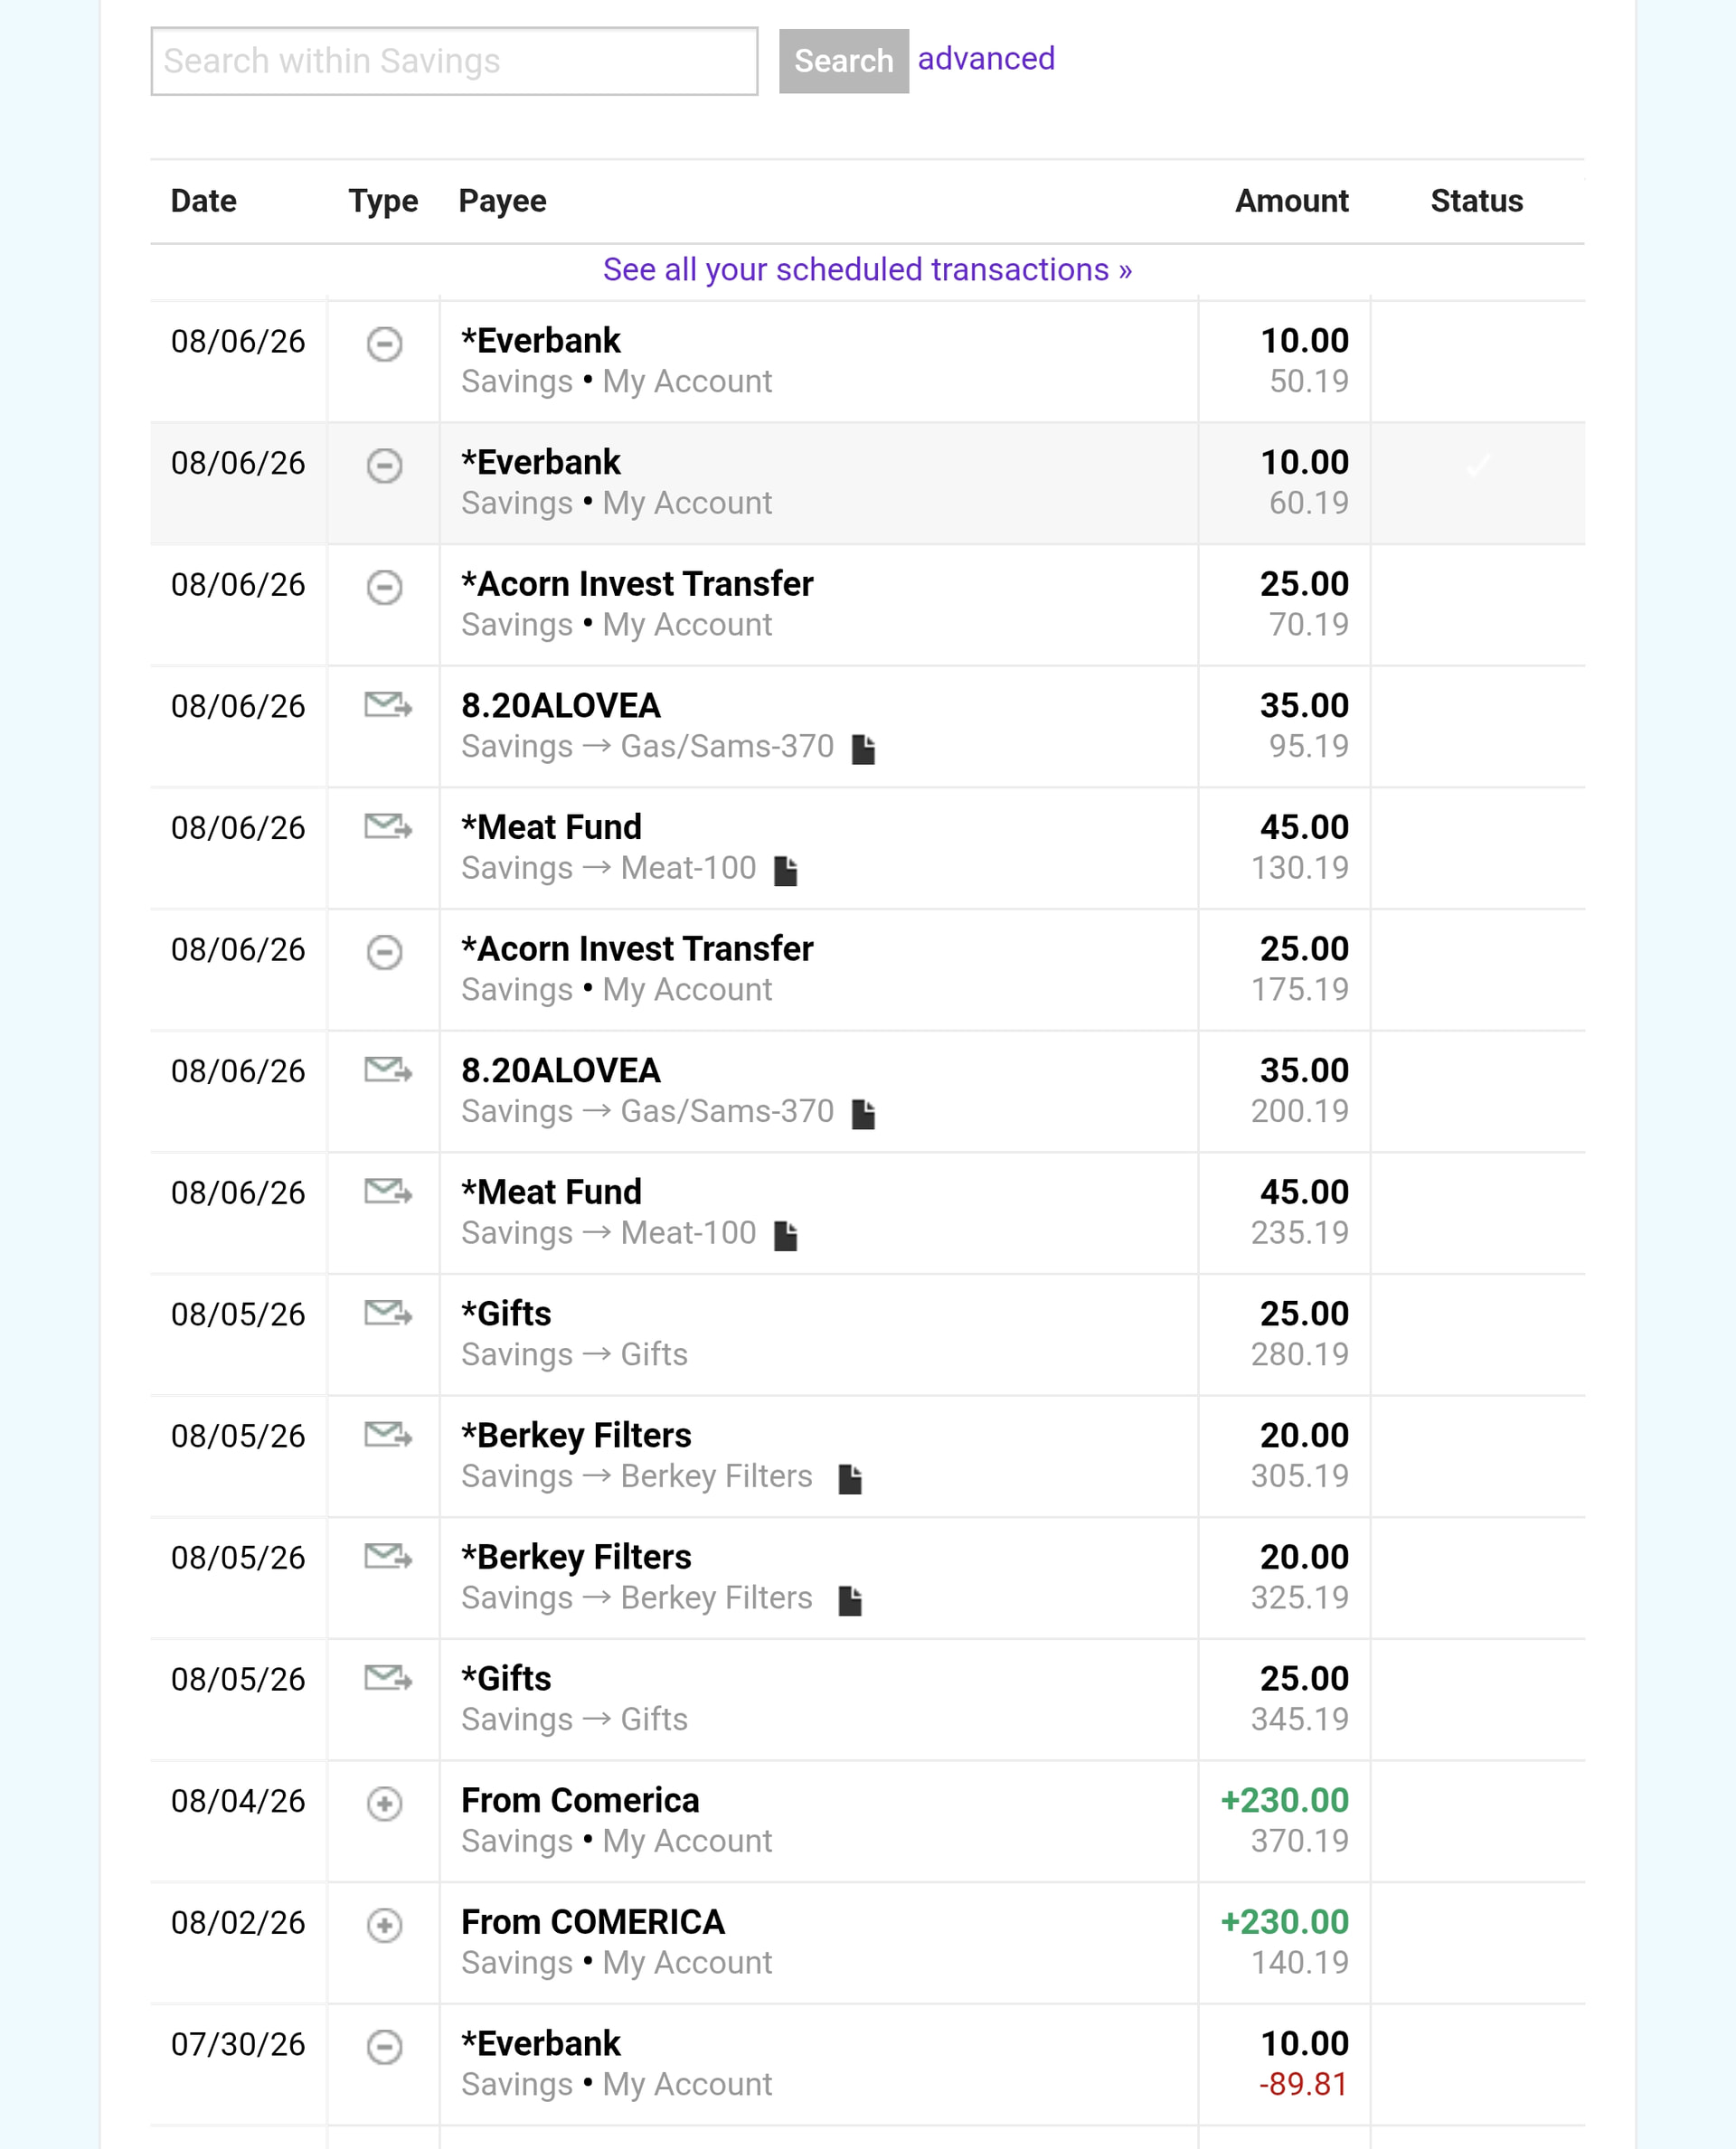The width and height of the screenshot is (1736, 2149).
Task: See all your scheduled transactions link
Action: (867, 270)
